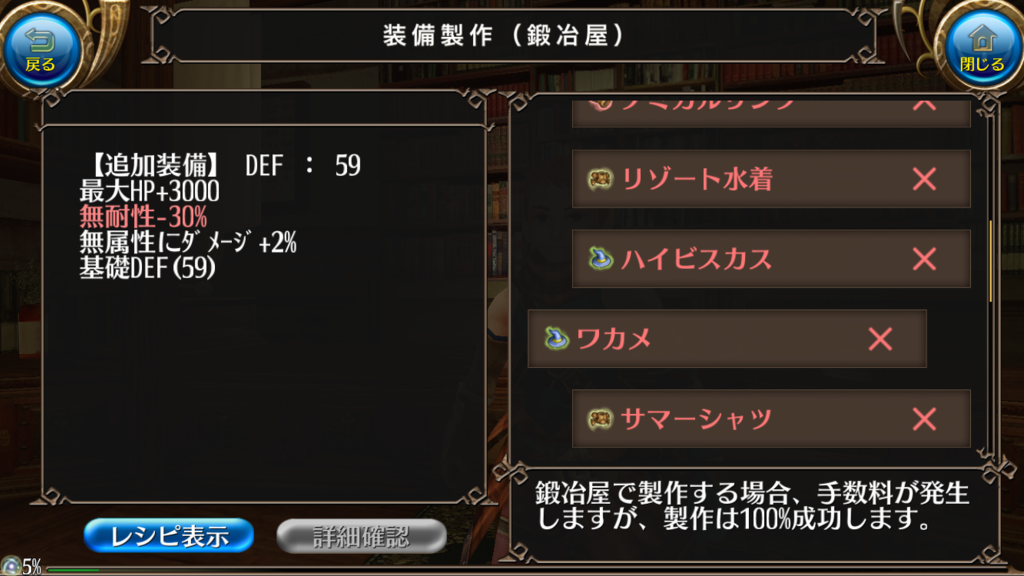Image resolution: width=1024 pixels, height=576 pixels.
Task: Click the X mark on リゾート水着 row
Action: tap(924, 179)
